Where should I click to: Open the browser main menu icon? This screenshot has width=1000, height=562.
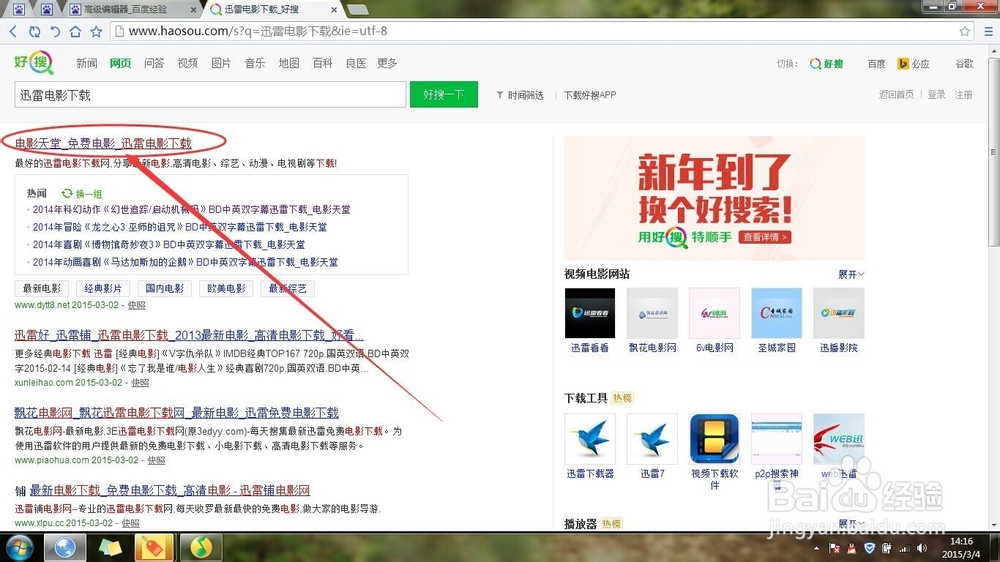tap(988, 31)
